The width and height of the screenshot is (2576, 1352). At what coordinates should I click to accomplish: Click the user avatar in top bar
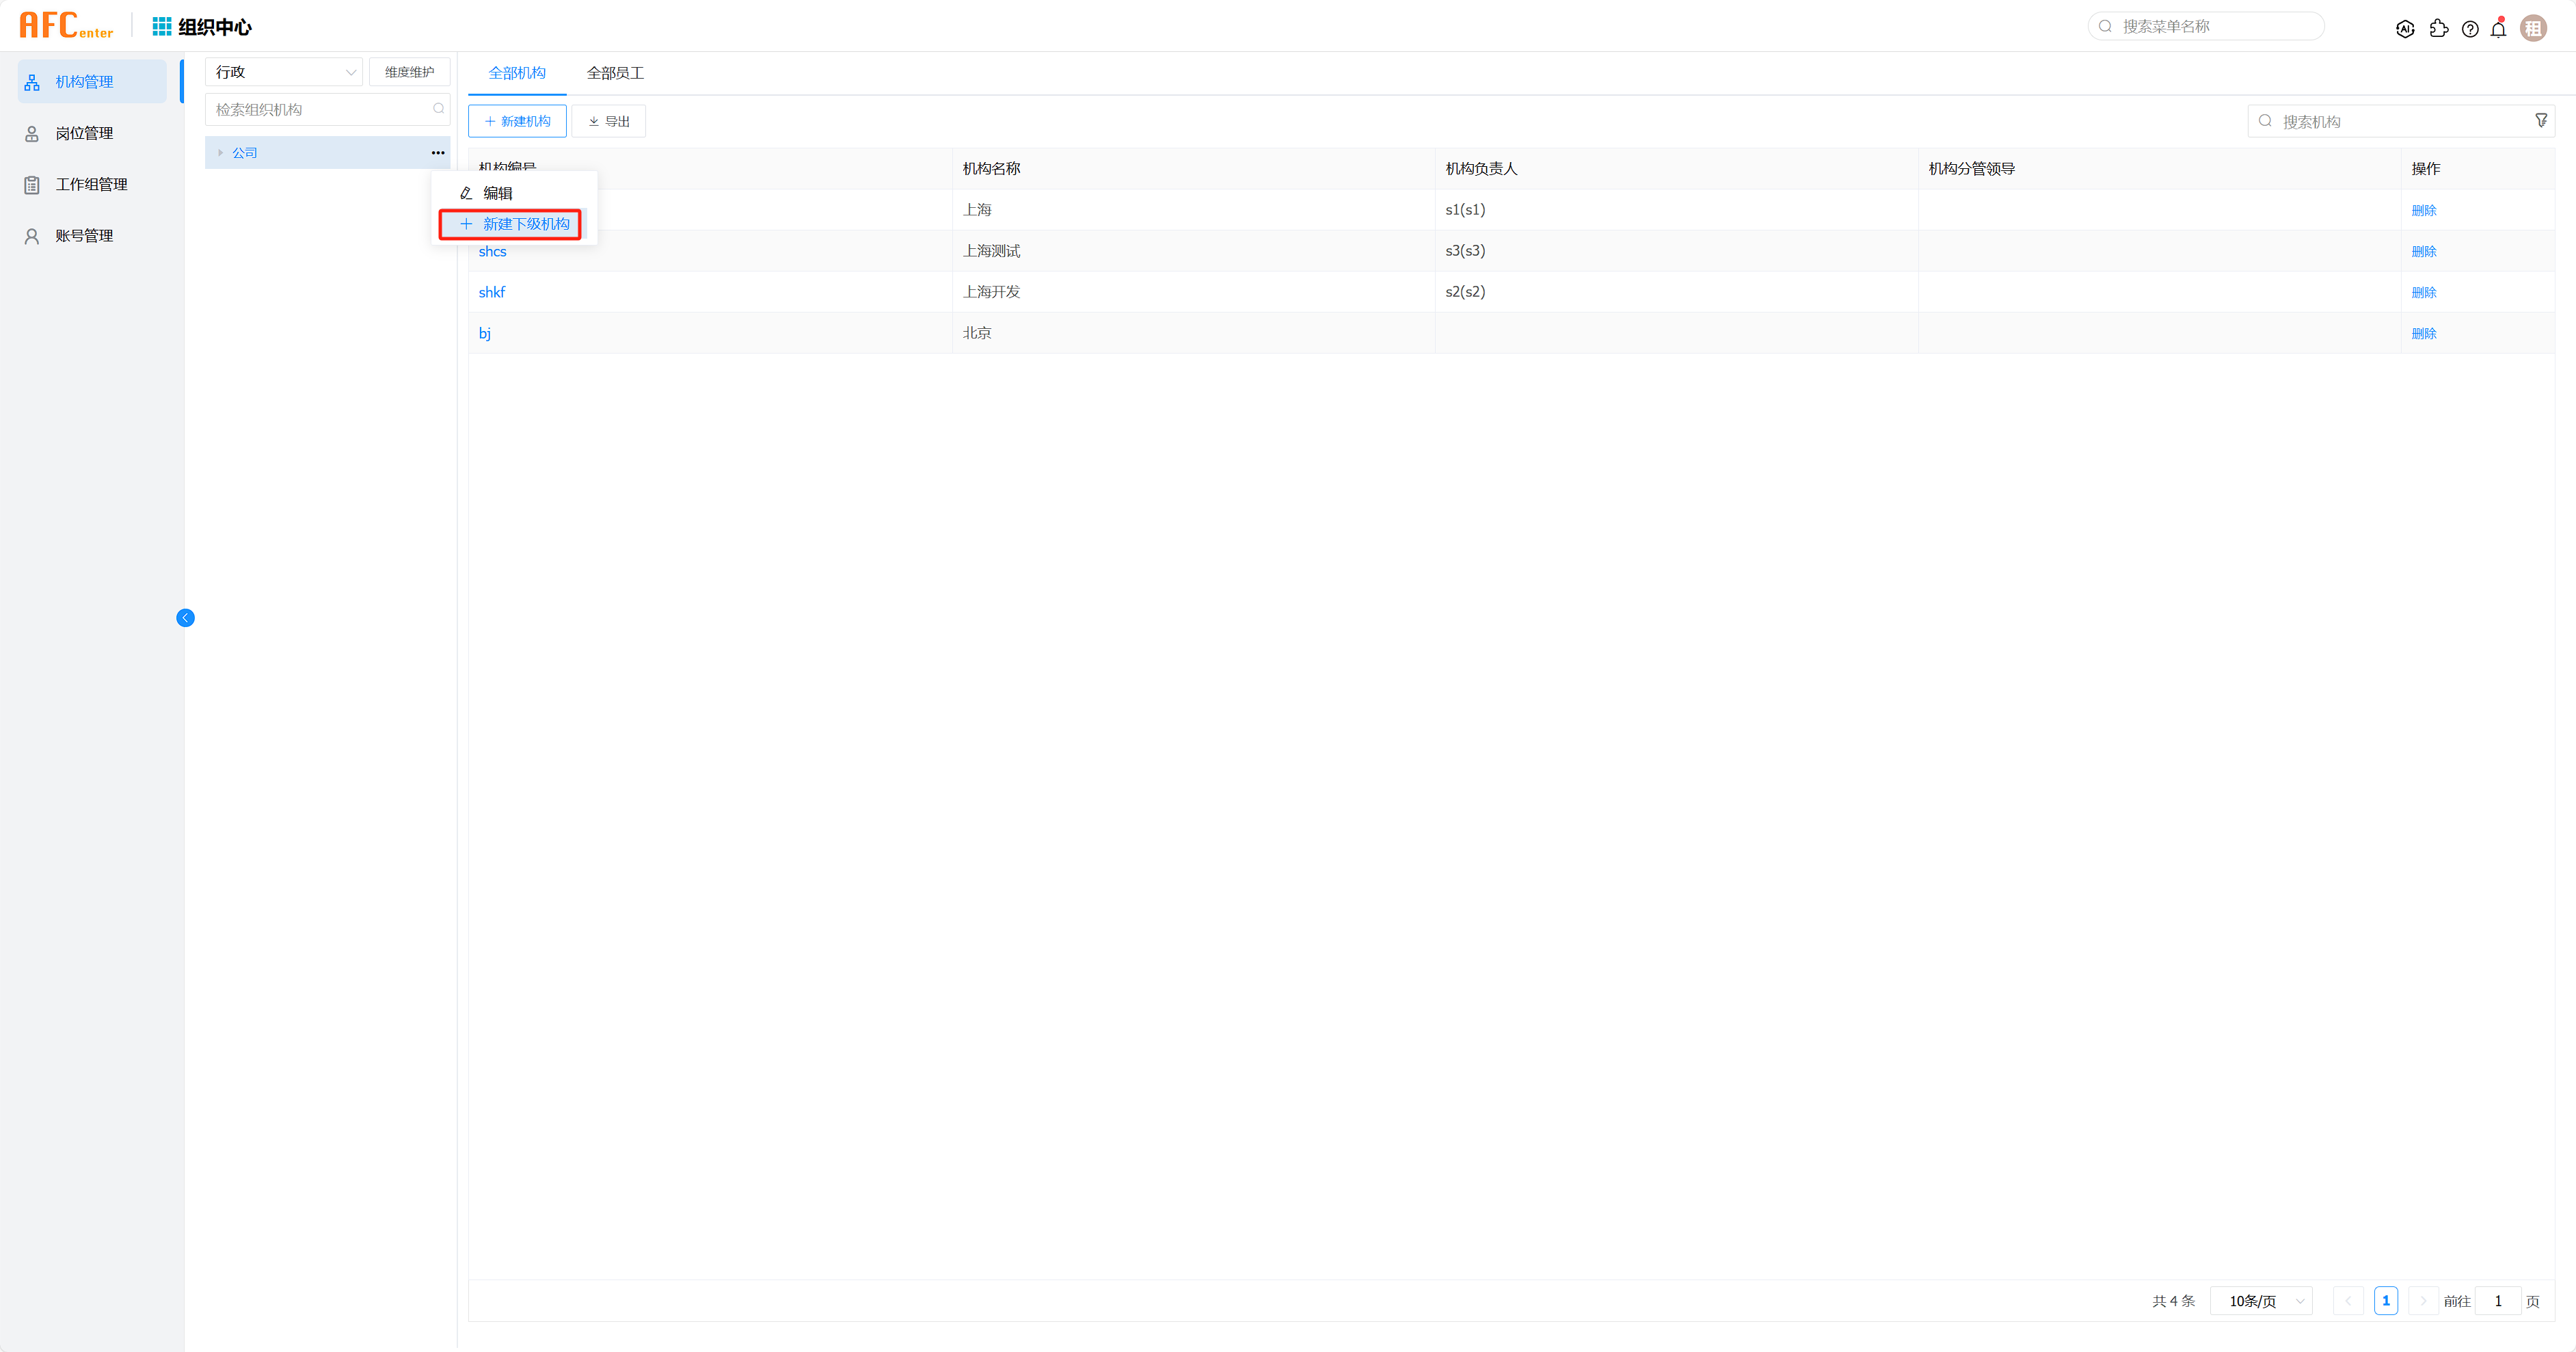pos(2533,28)
